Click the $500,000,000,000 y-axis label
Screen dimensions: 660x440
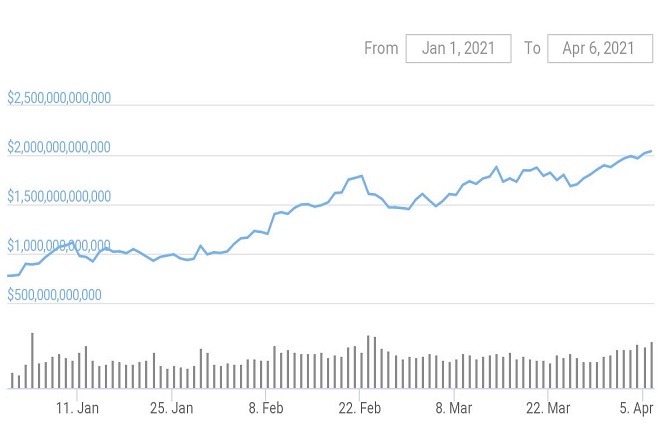pyautogui.click(x=54, y=295)
